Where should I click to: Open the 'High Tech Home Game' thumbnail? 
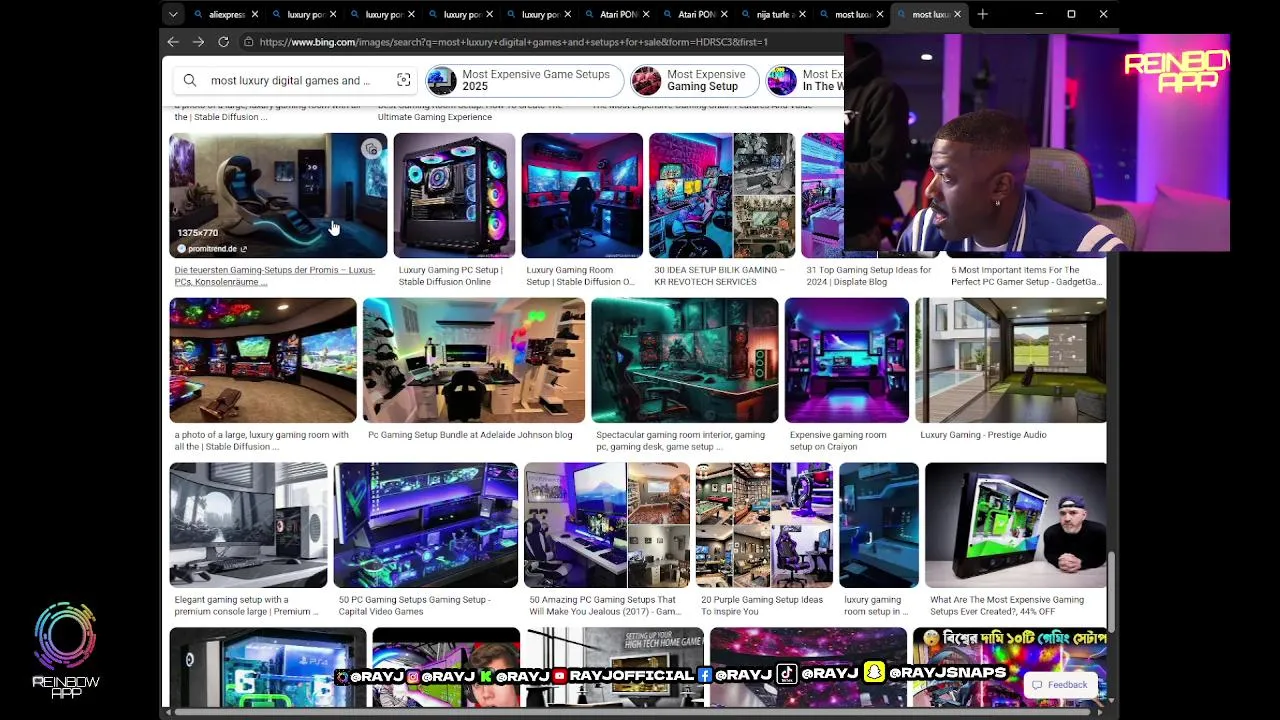pos(616,667)
